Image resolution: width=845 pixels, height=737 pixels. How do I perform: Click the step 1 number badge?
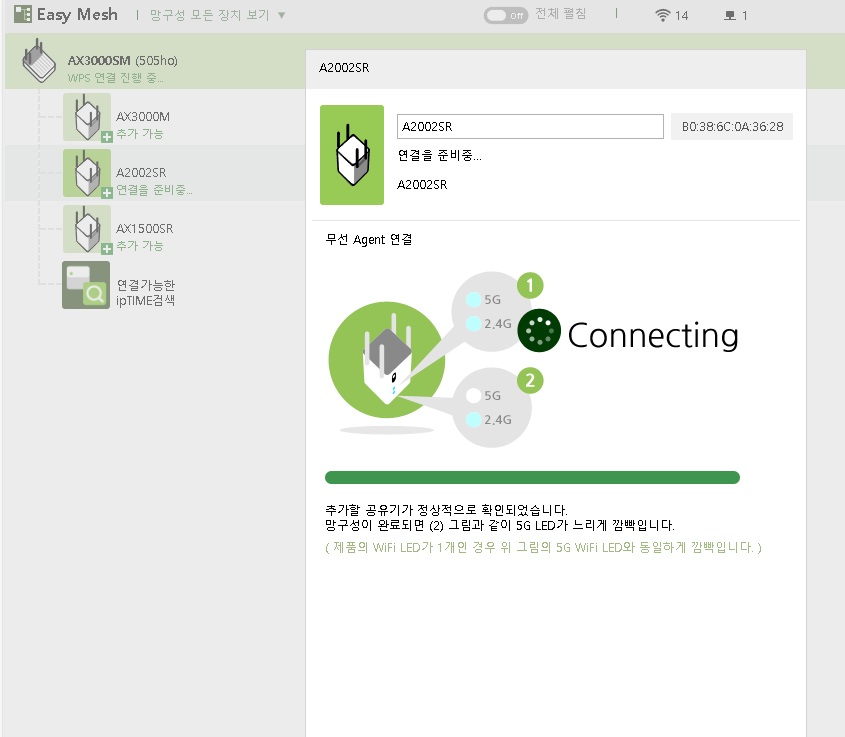(530, 286)
